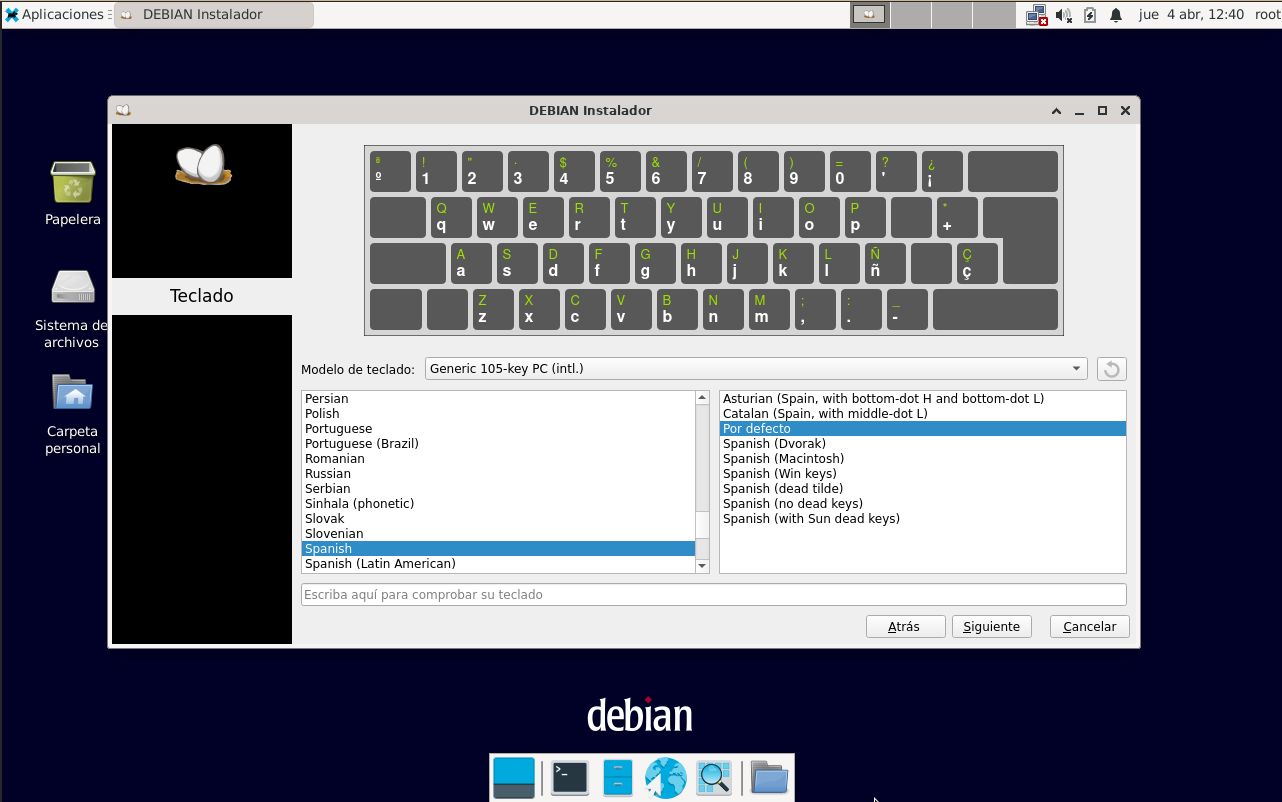Image resolution: width=1282 pixels, height=802 pixels.
Task: Open the Carpeta personal desktop icon
Action: coord(73,393)
